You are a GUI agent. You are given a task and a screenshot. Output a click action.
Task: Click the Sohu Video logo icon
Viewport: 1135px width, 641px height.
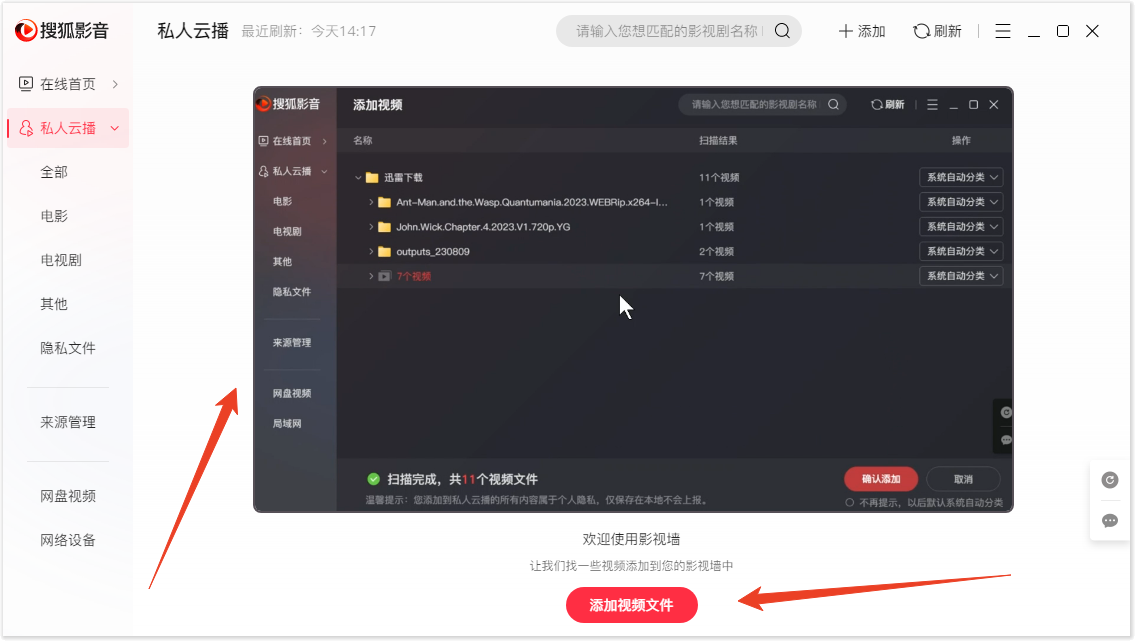pos(26,30)
